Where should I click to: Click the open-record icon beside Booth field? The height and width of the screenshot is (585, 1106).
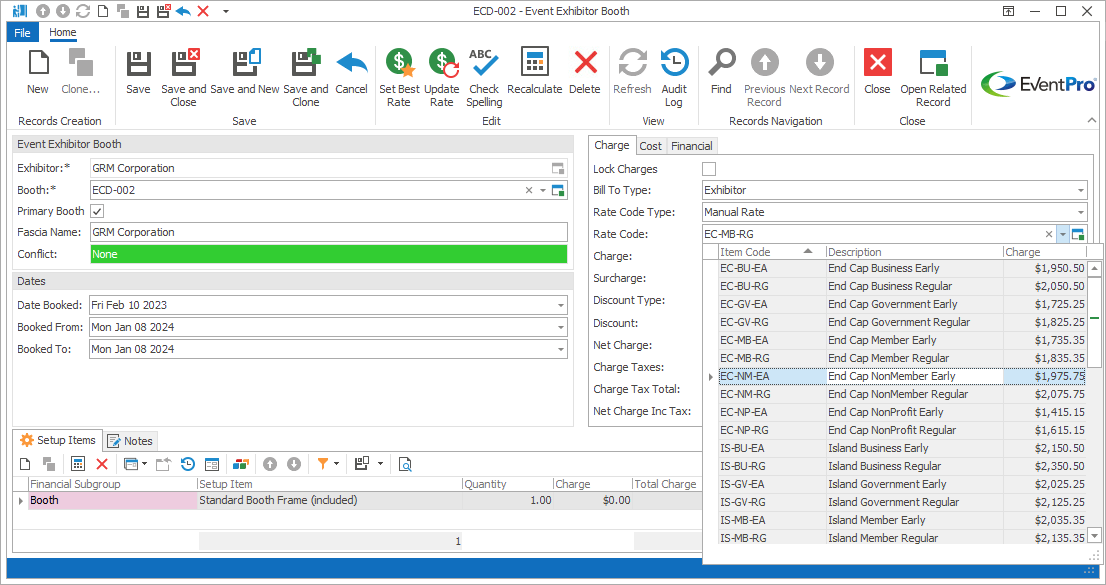558,190
